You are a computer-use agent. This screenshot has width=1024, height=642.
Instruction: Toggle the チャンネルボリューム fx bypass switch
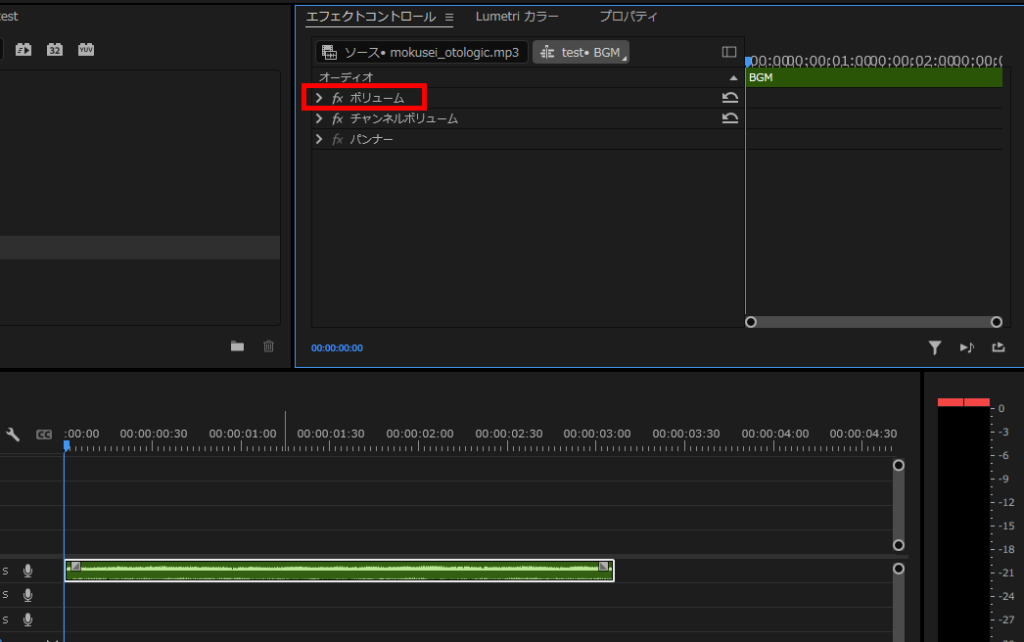[x=338, y=119]
